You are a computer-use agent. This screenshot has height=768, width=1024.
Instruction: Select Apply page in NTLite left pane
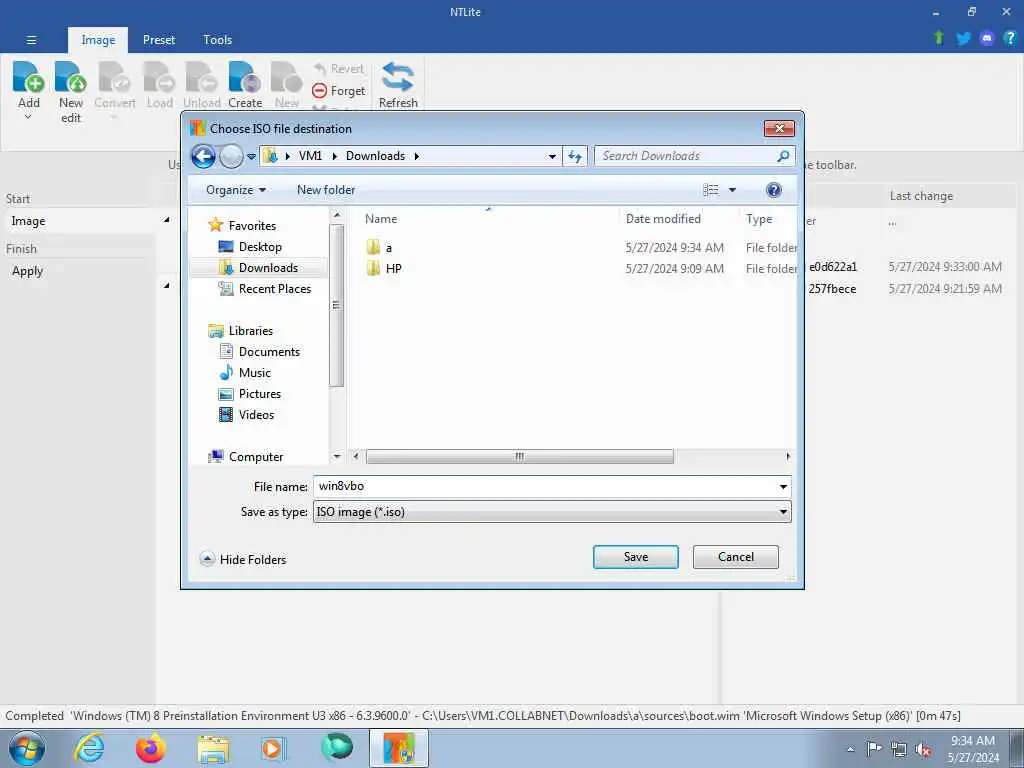tap(78, 271)
